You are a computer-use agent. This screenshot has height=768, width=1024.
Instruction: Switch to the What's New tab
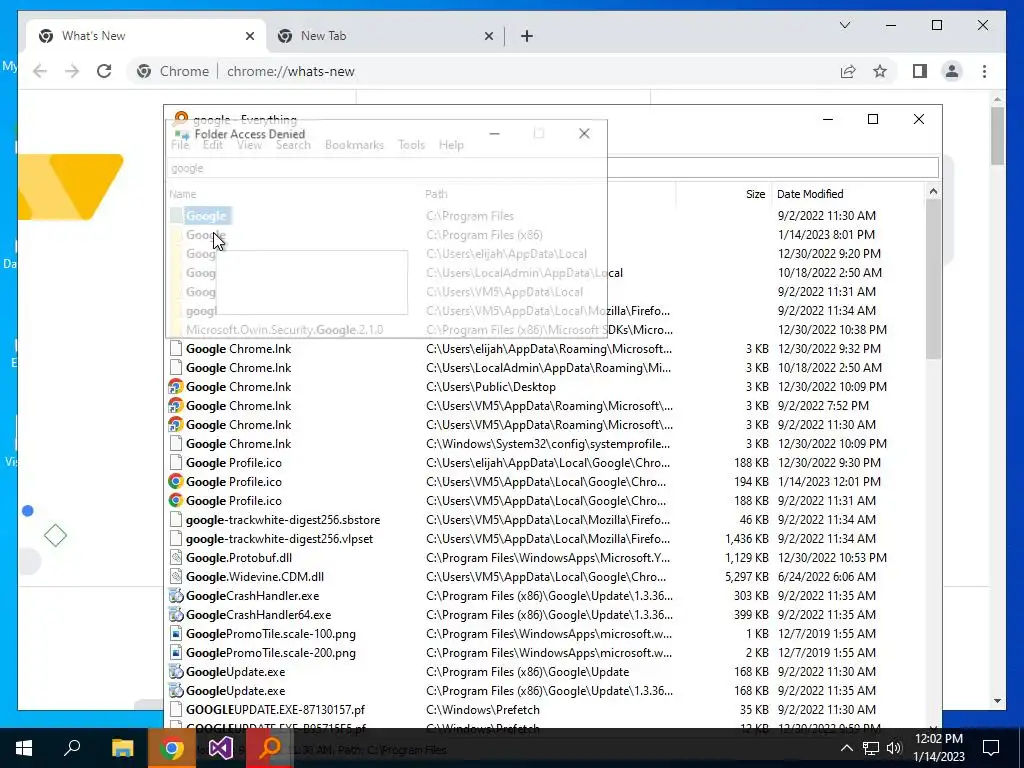tap(146, 36)
